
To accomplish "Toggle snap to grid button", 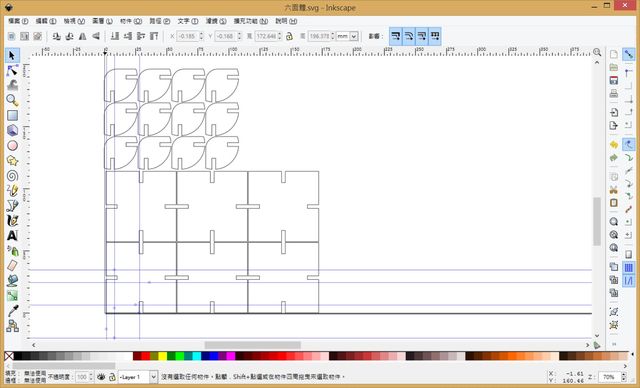I will 629,268.
